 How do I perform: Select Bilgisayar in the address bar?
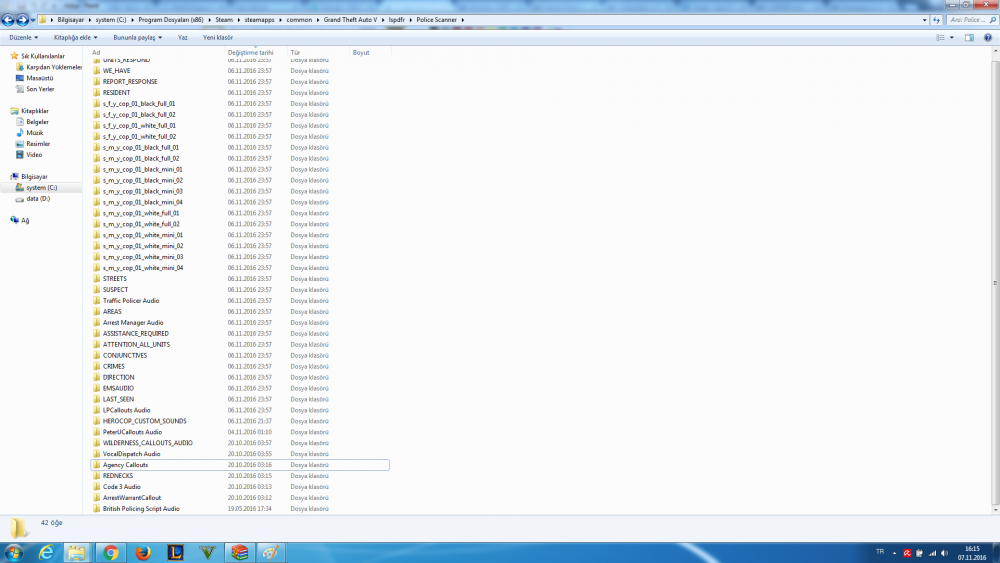pyautogui.click(x=71, y=20)
